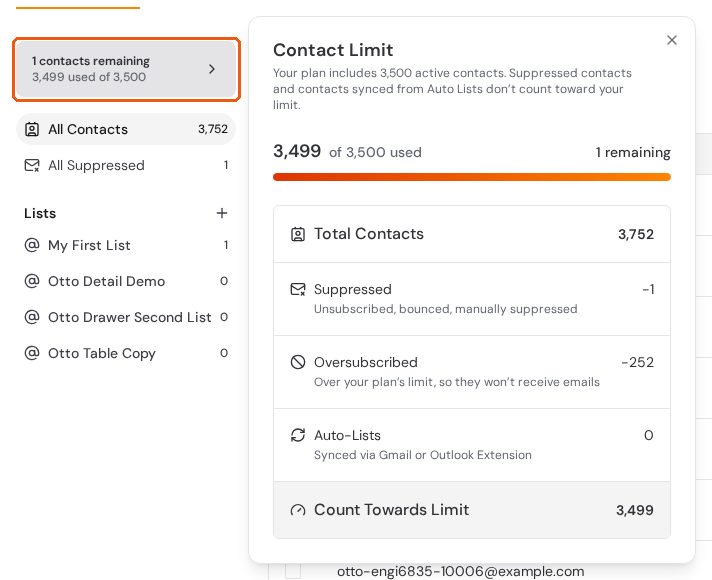Add a new list with the plus icon
712x580 pixels.
tap(222, 213)
